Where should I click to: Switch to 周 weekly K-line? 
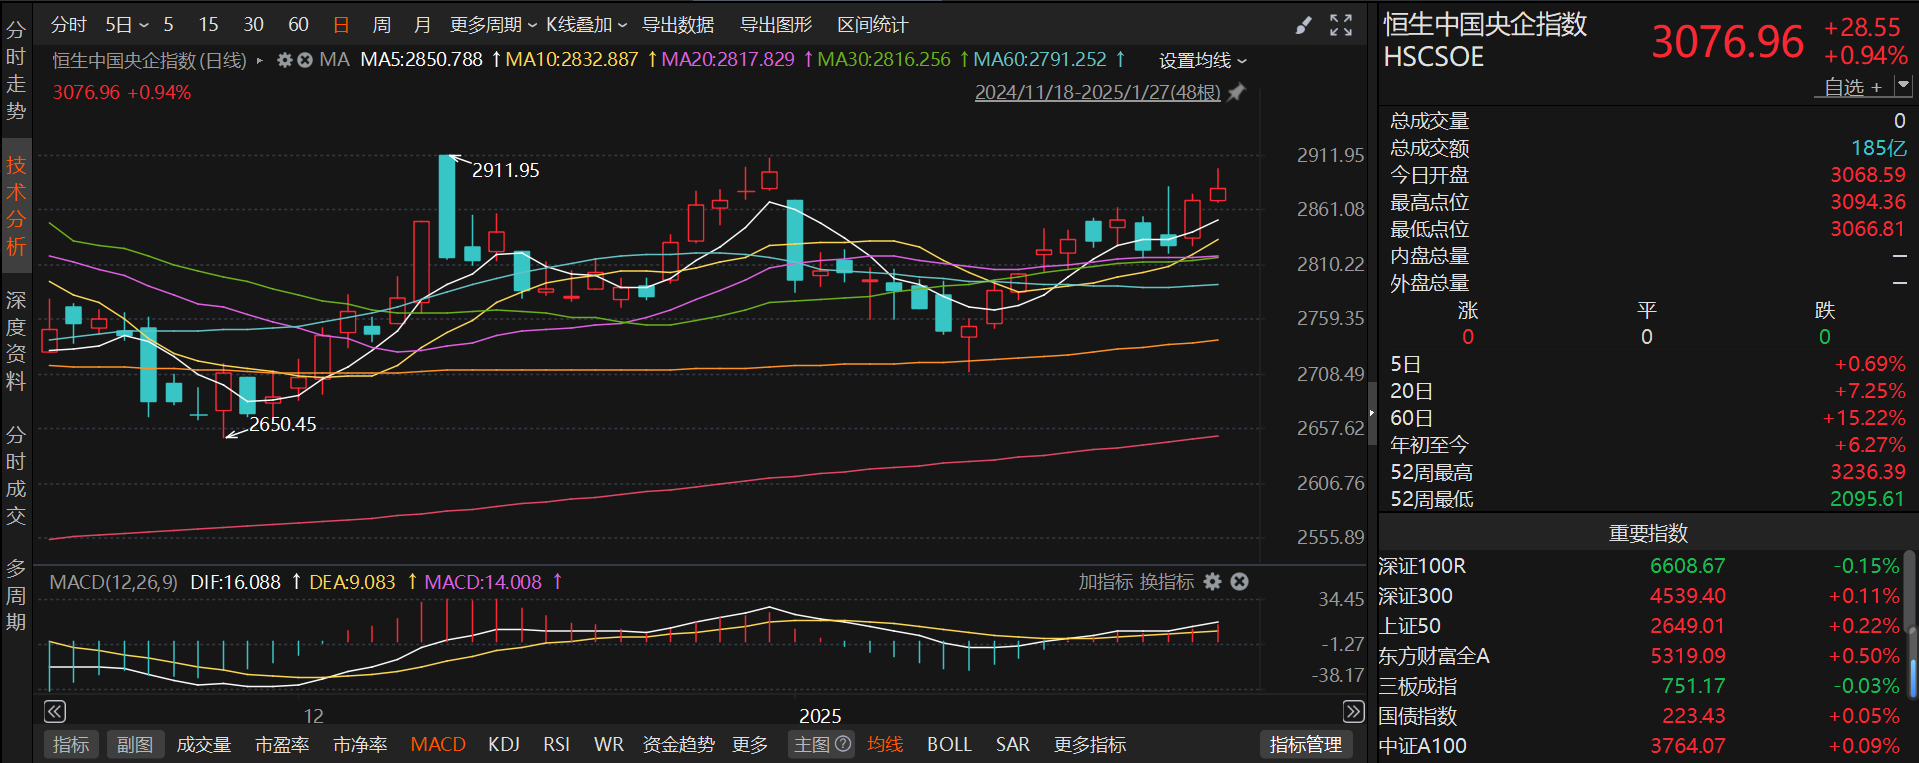(381, 25)
